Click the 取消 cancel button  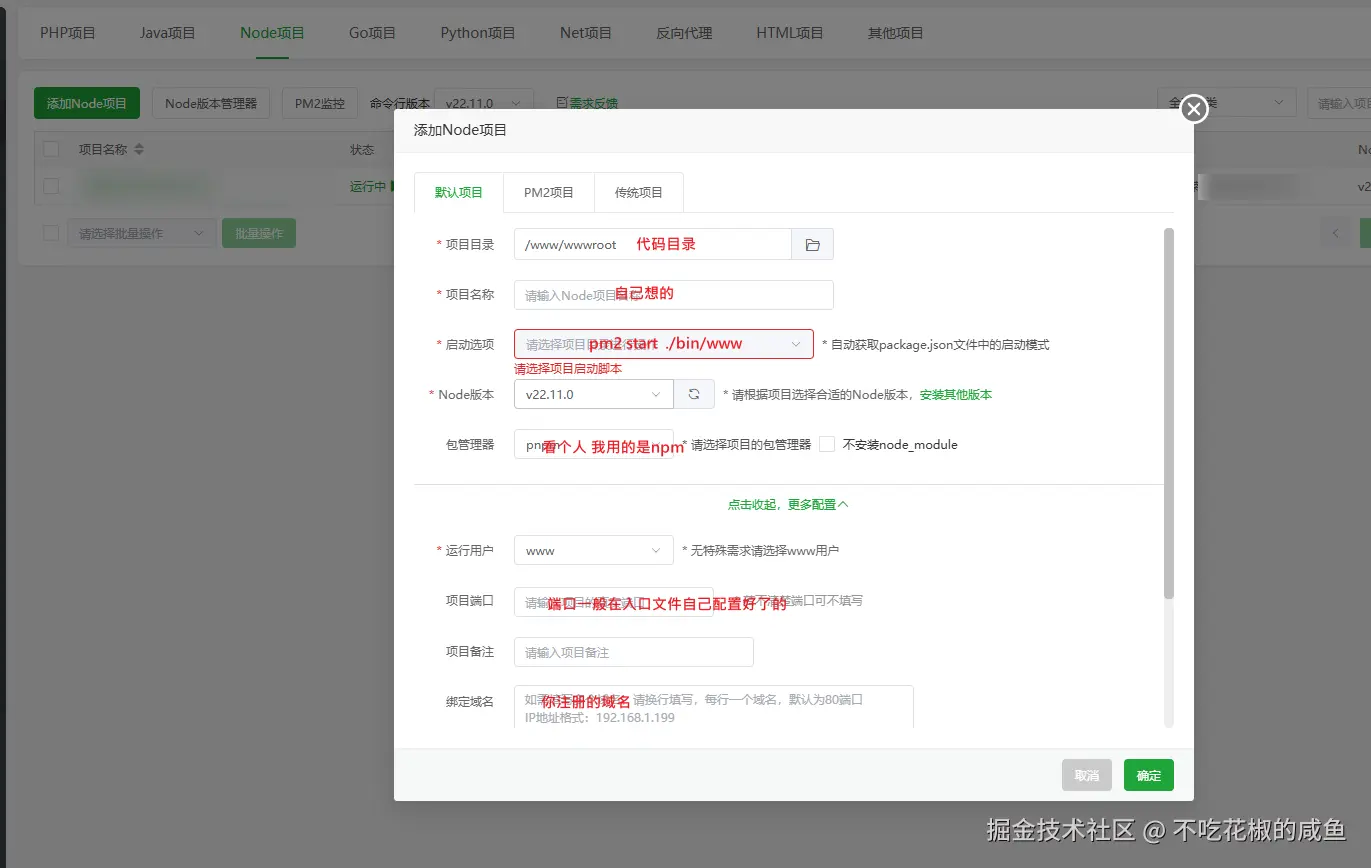coord(1087,775)
